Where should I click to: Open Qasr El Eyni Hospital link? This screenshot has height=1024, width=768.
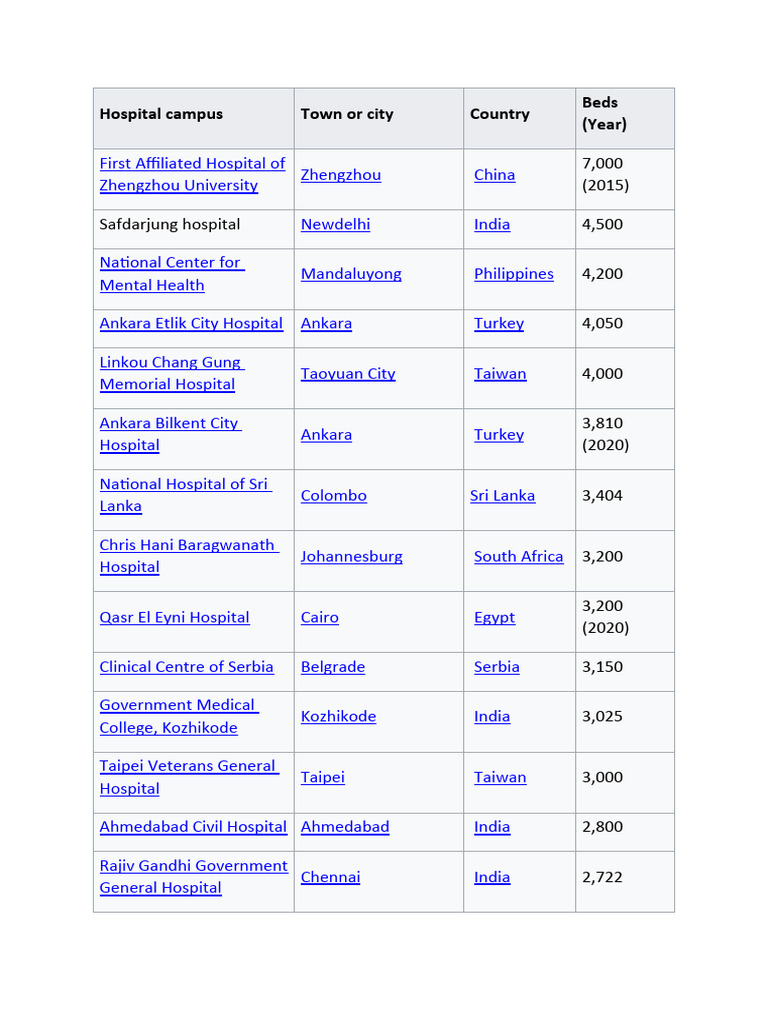(174, 618)
